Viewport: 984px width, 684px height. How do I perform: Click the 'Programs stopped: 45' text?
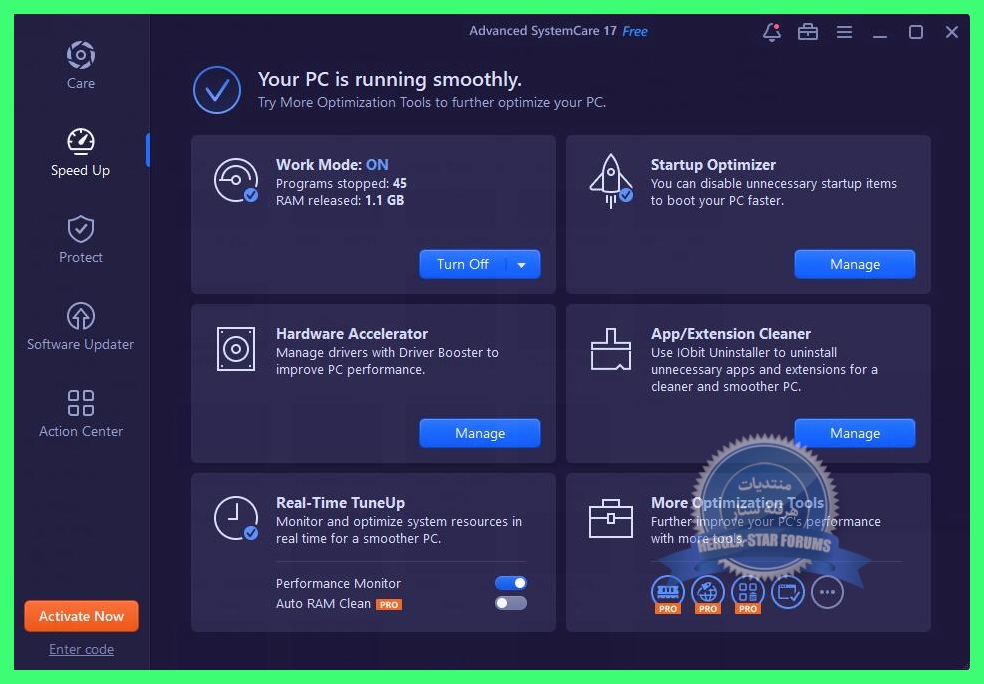click(341, 183)
